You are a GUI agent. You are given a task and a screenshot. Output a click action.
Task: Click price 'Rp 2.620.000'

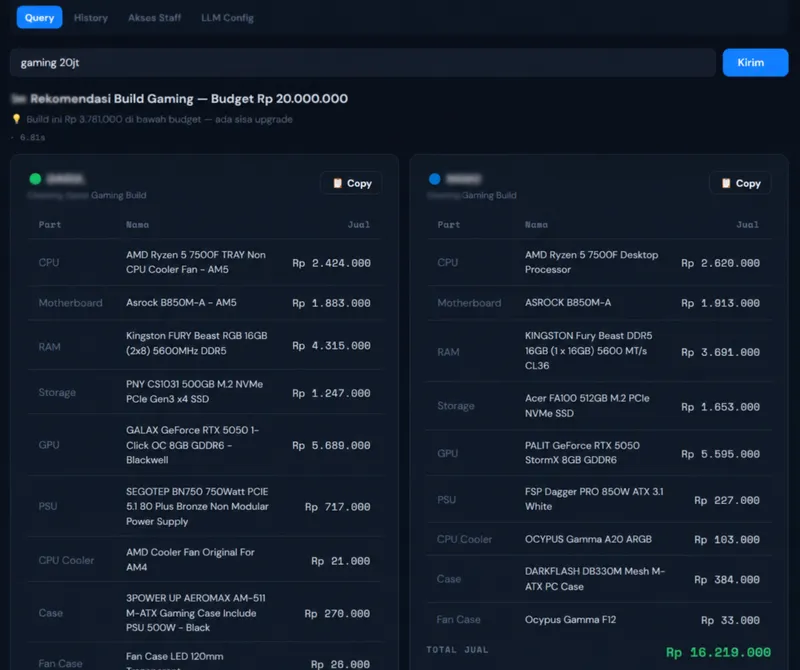click(720, 263)
